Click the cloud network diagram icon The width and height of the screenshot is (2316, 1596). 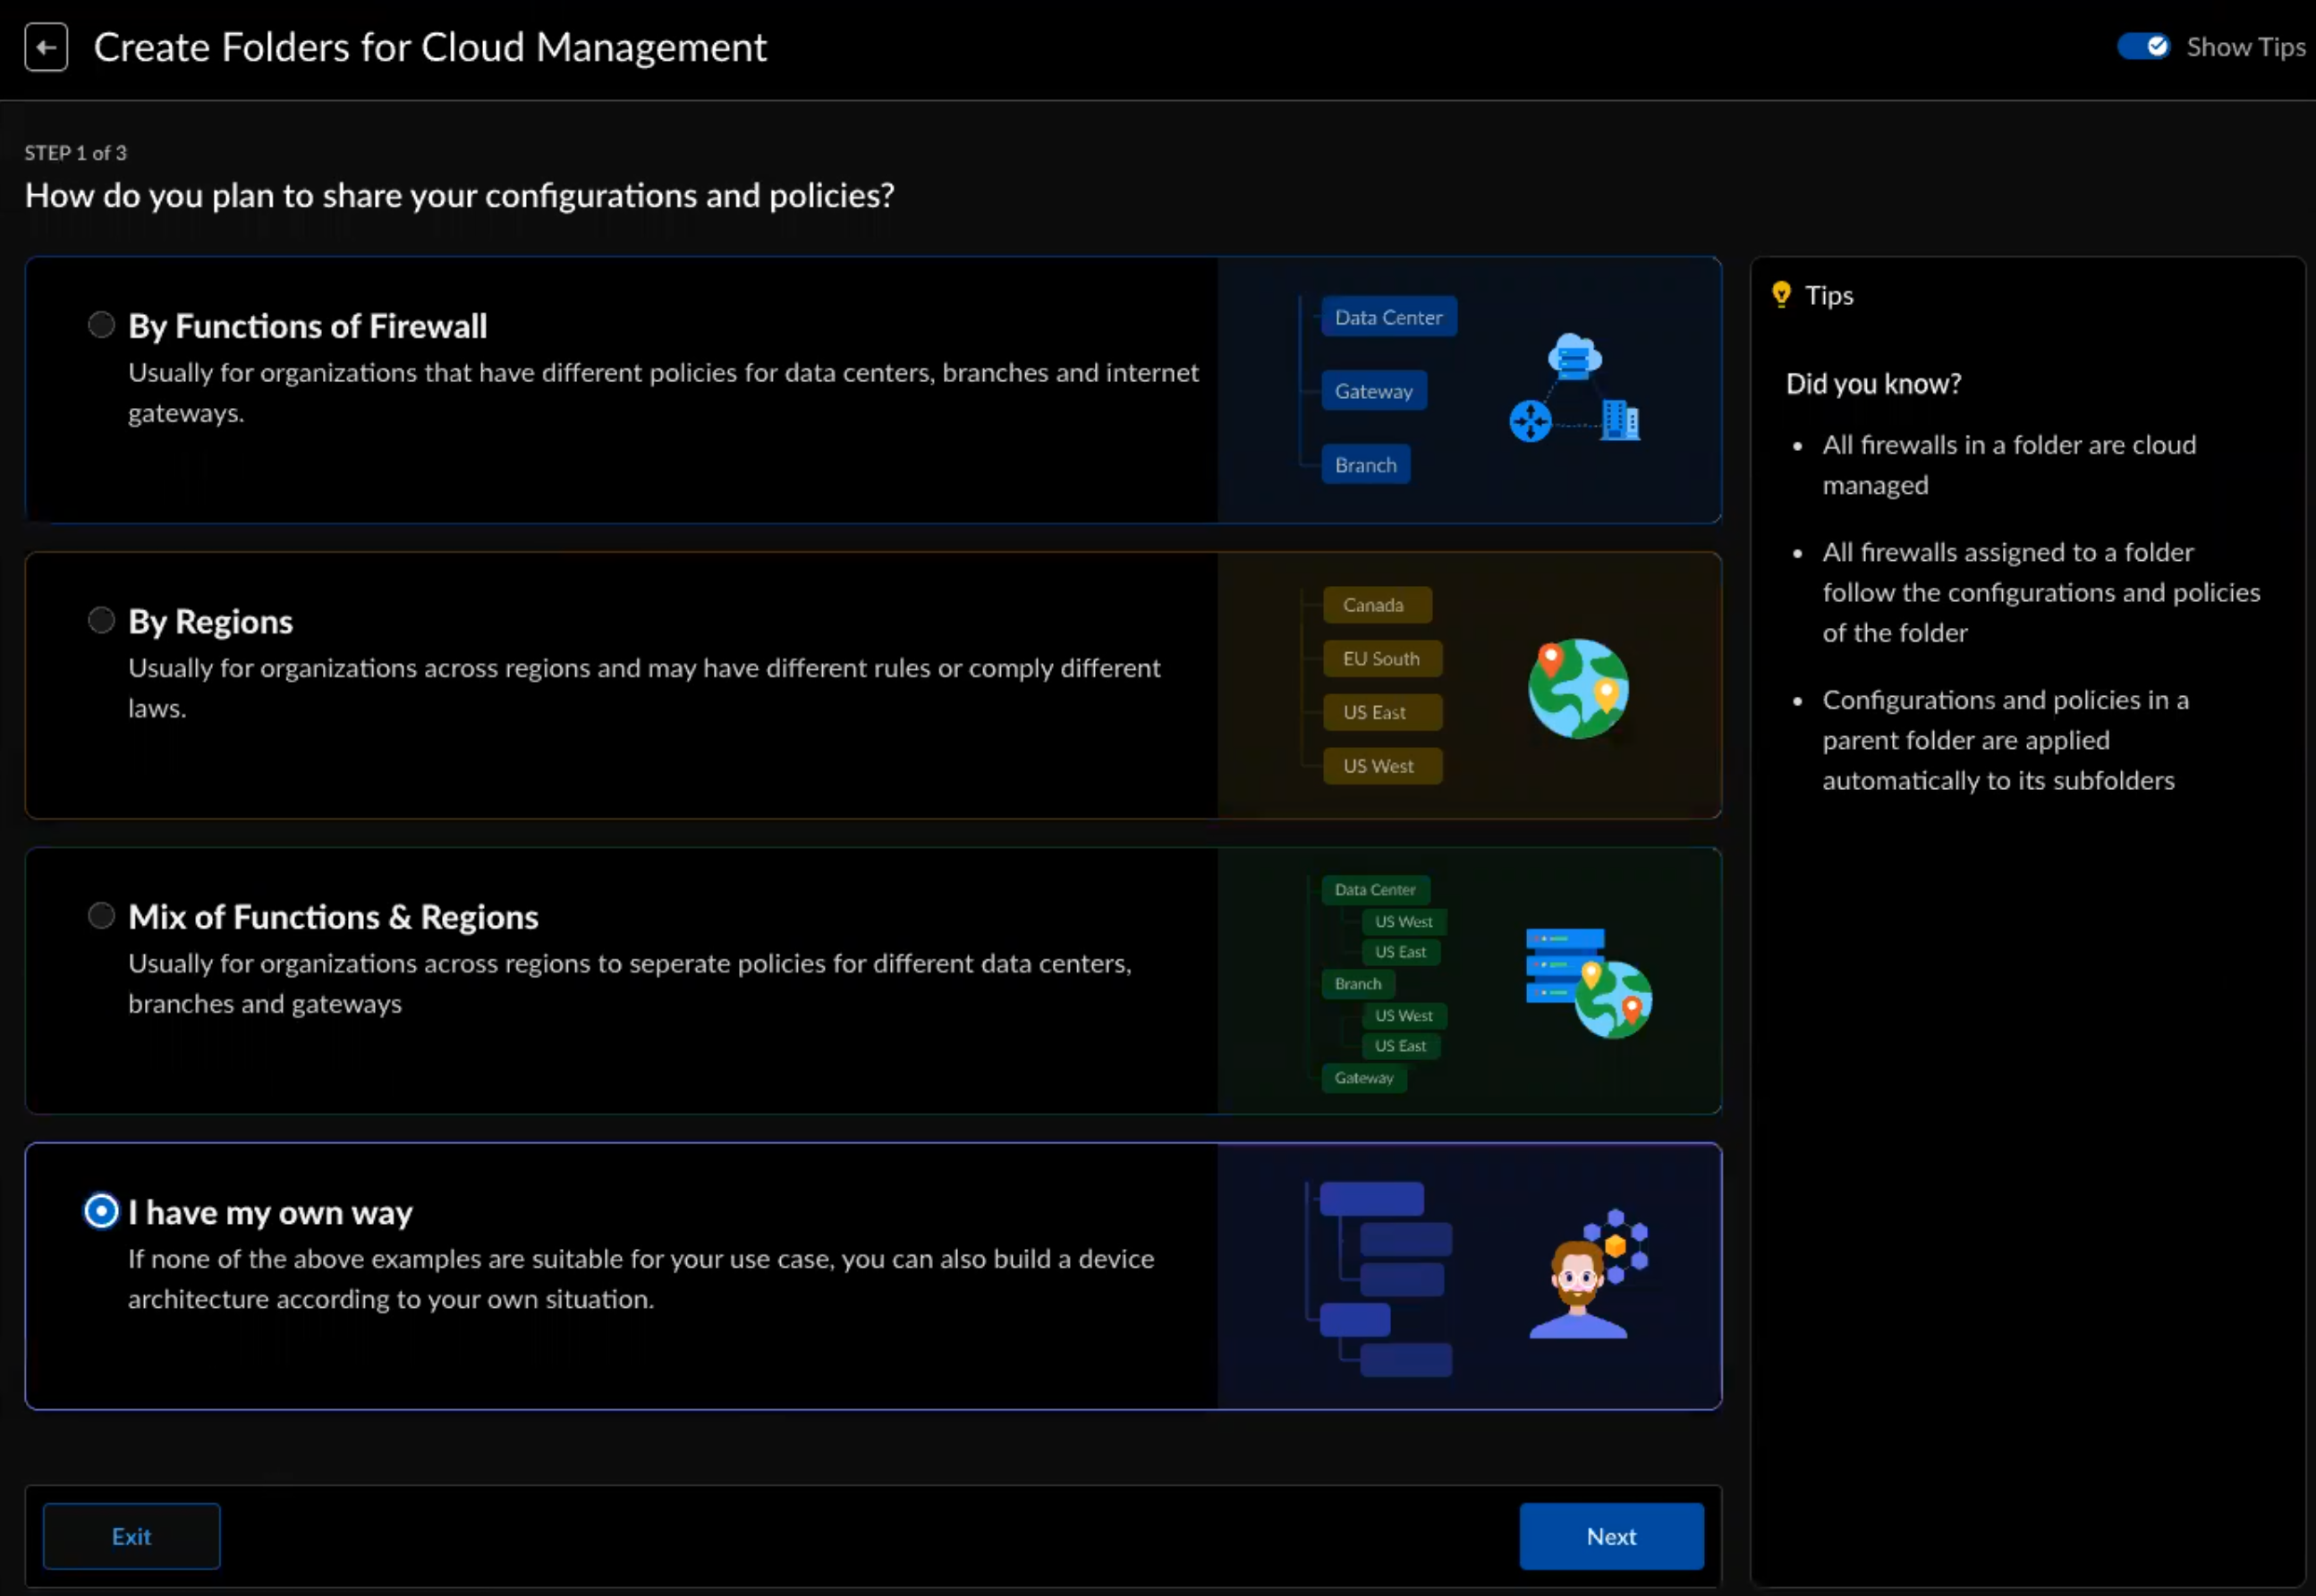click(x=1574, y=390)
